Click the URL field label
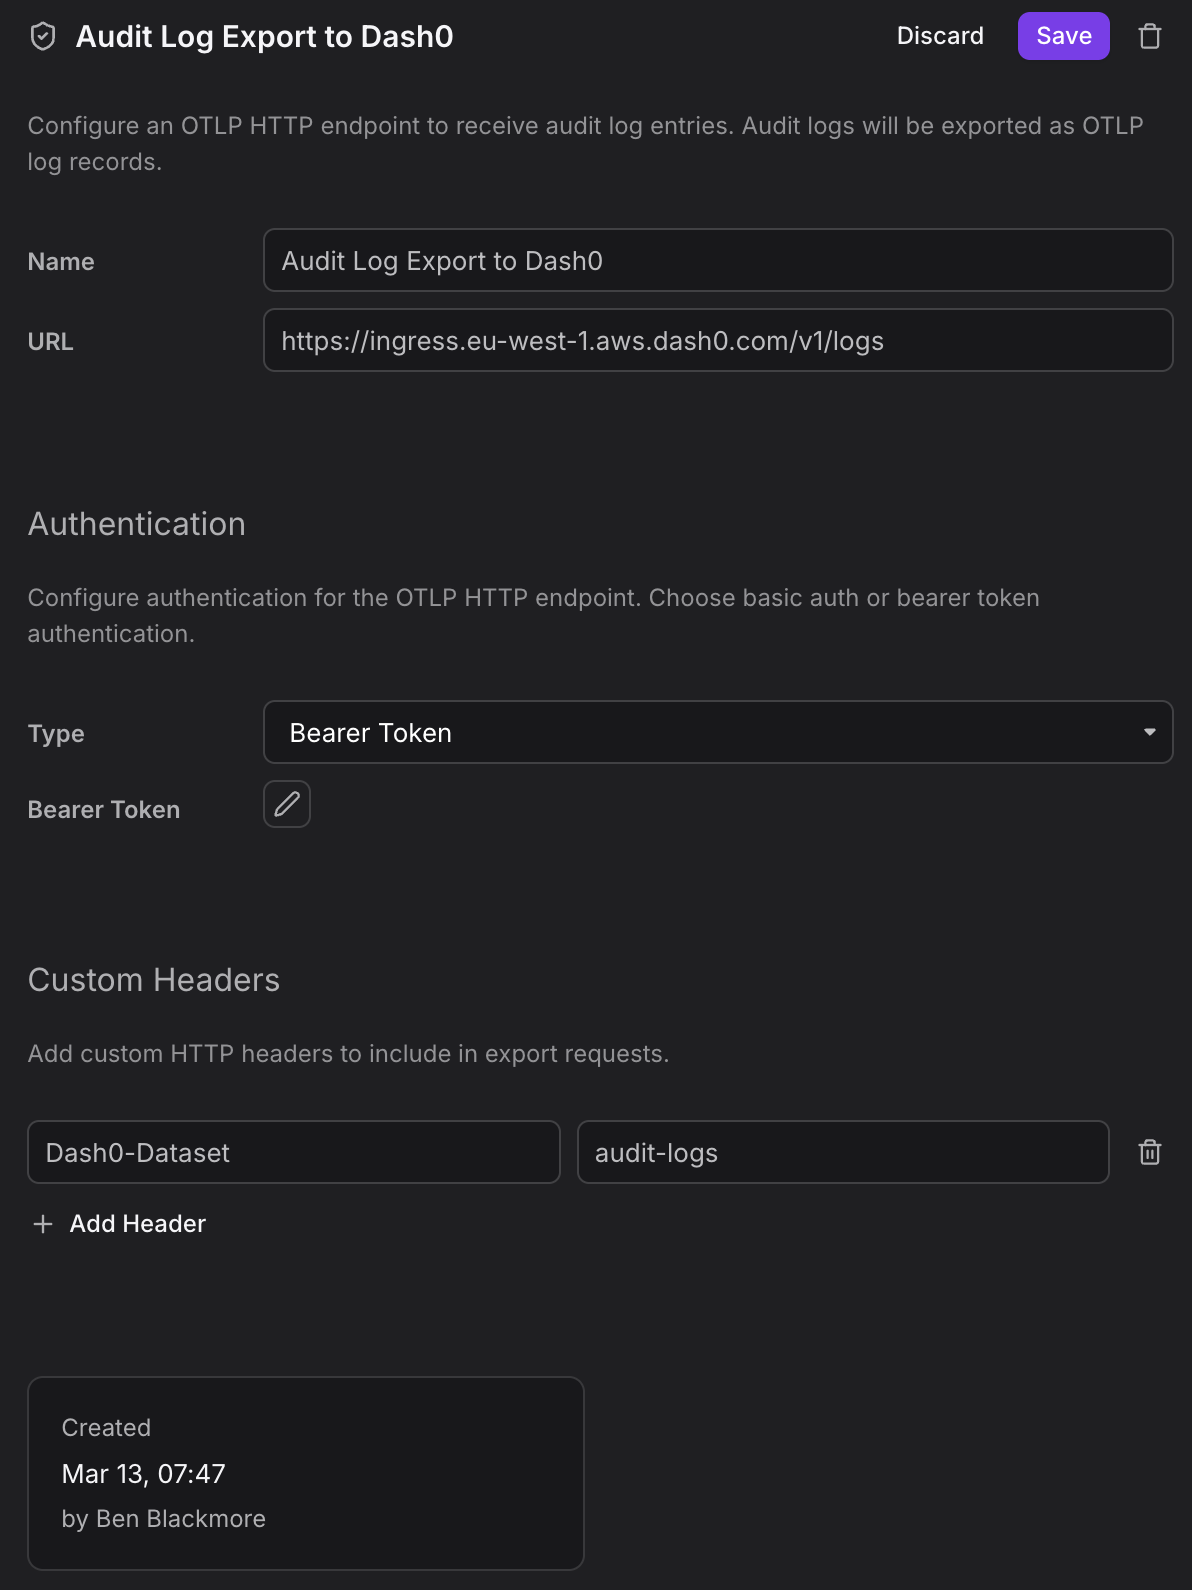Screen dimensions: 1192x1590 click(x=51, y=342)
